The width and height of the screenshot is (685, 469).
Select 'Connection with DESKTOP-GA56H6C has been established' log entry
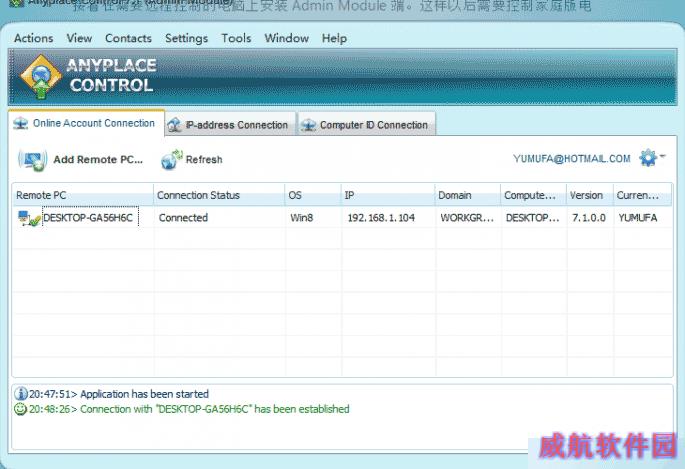coord(189,409)
